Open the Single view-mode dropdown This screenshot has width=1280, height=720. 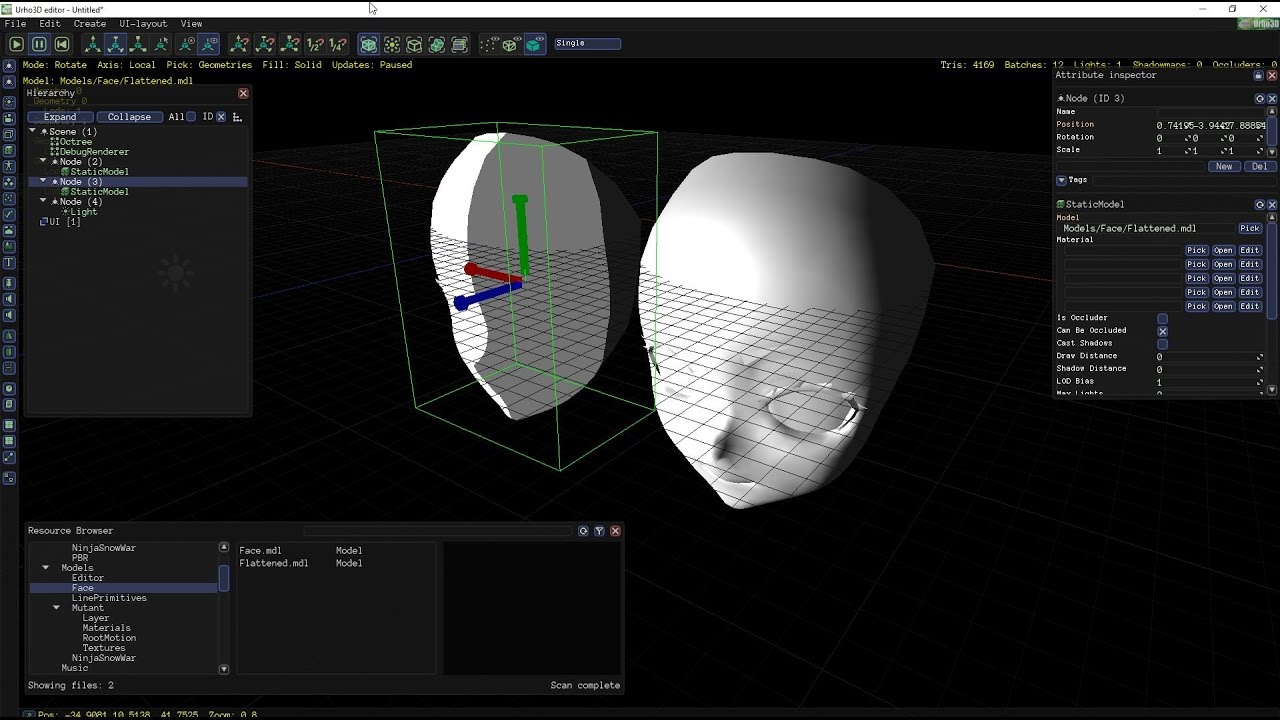[x=587, y=44]
